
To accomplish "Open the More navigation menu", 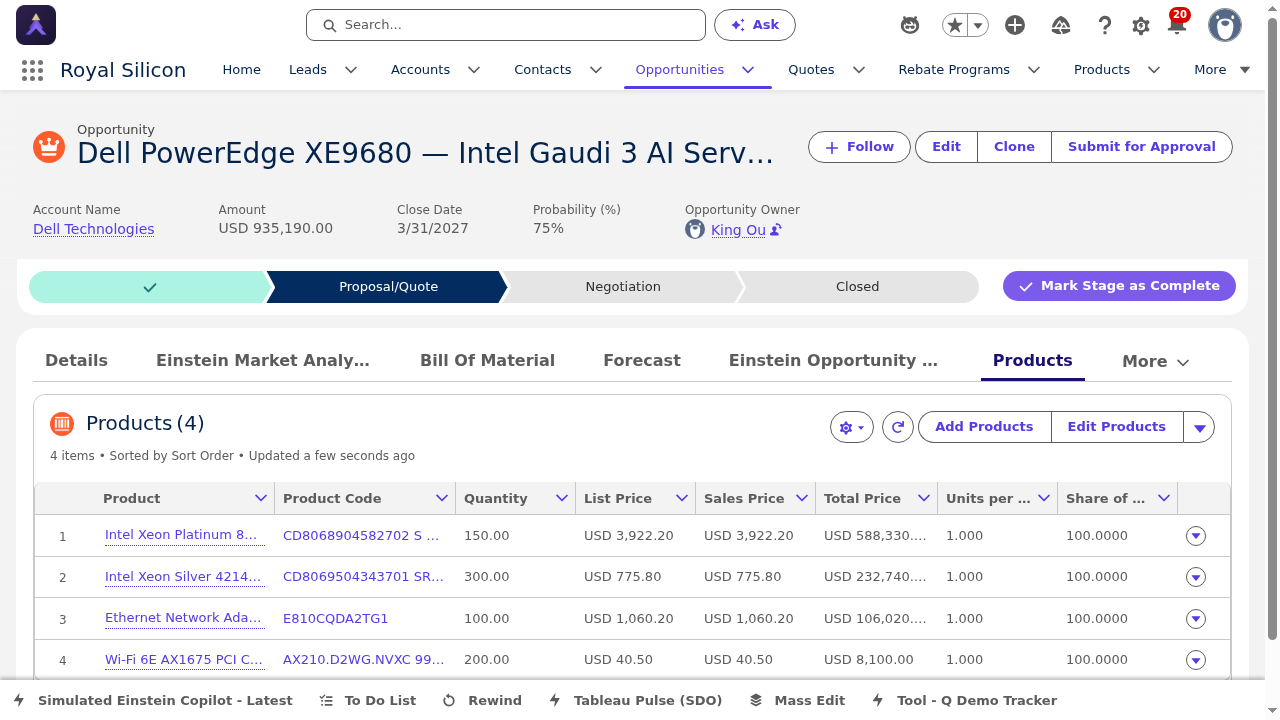I will (1222, 70).
